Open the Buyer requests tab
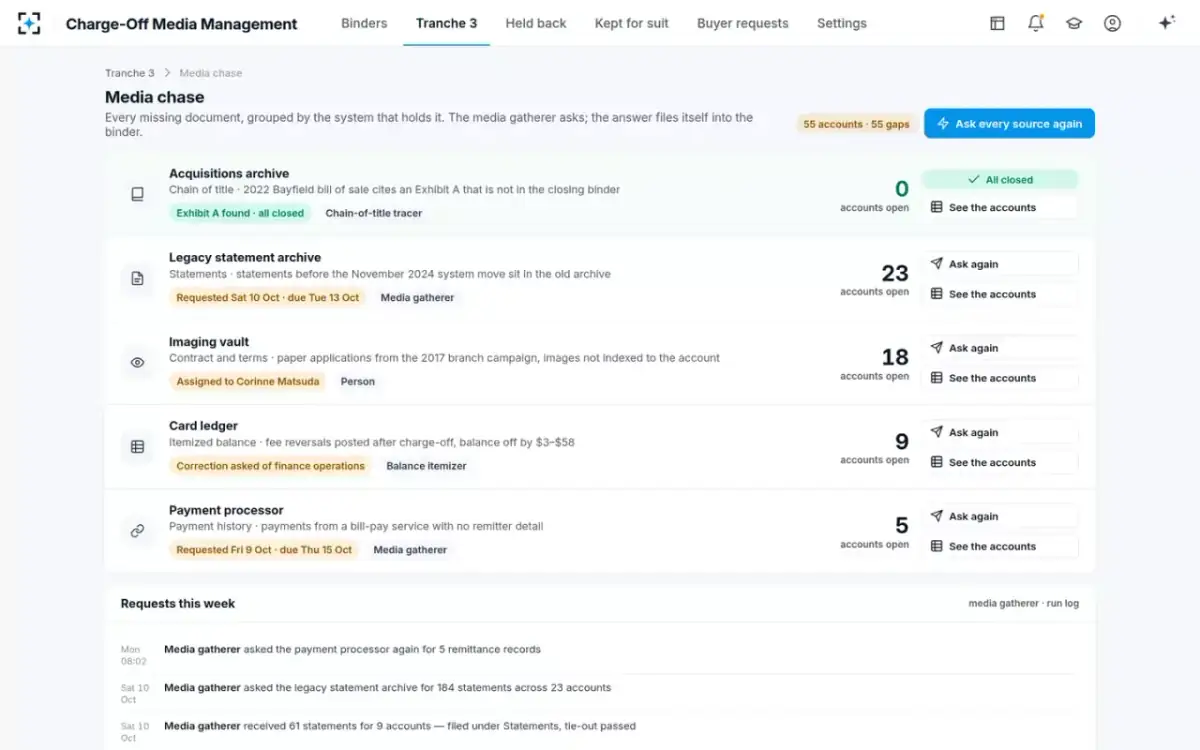The height and width of the screenshot is (750, 1200). coord(743,23)
